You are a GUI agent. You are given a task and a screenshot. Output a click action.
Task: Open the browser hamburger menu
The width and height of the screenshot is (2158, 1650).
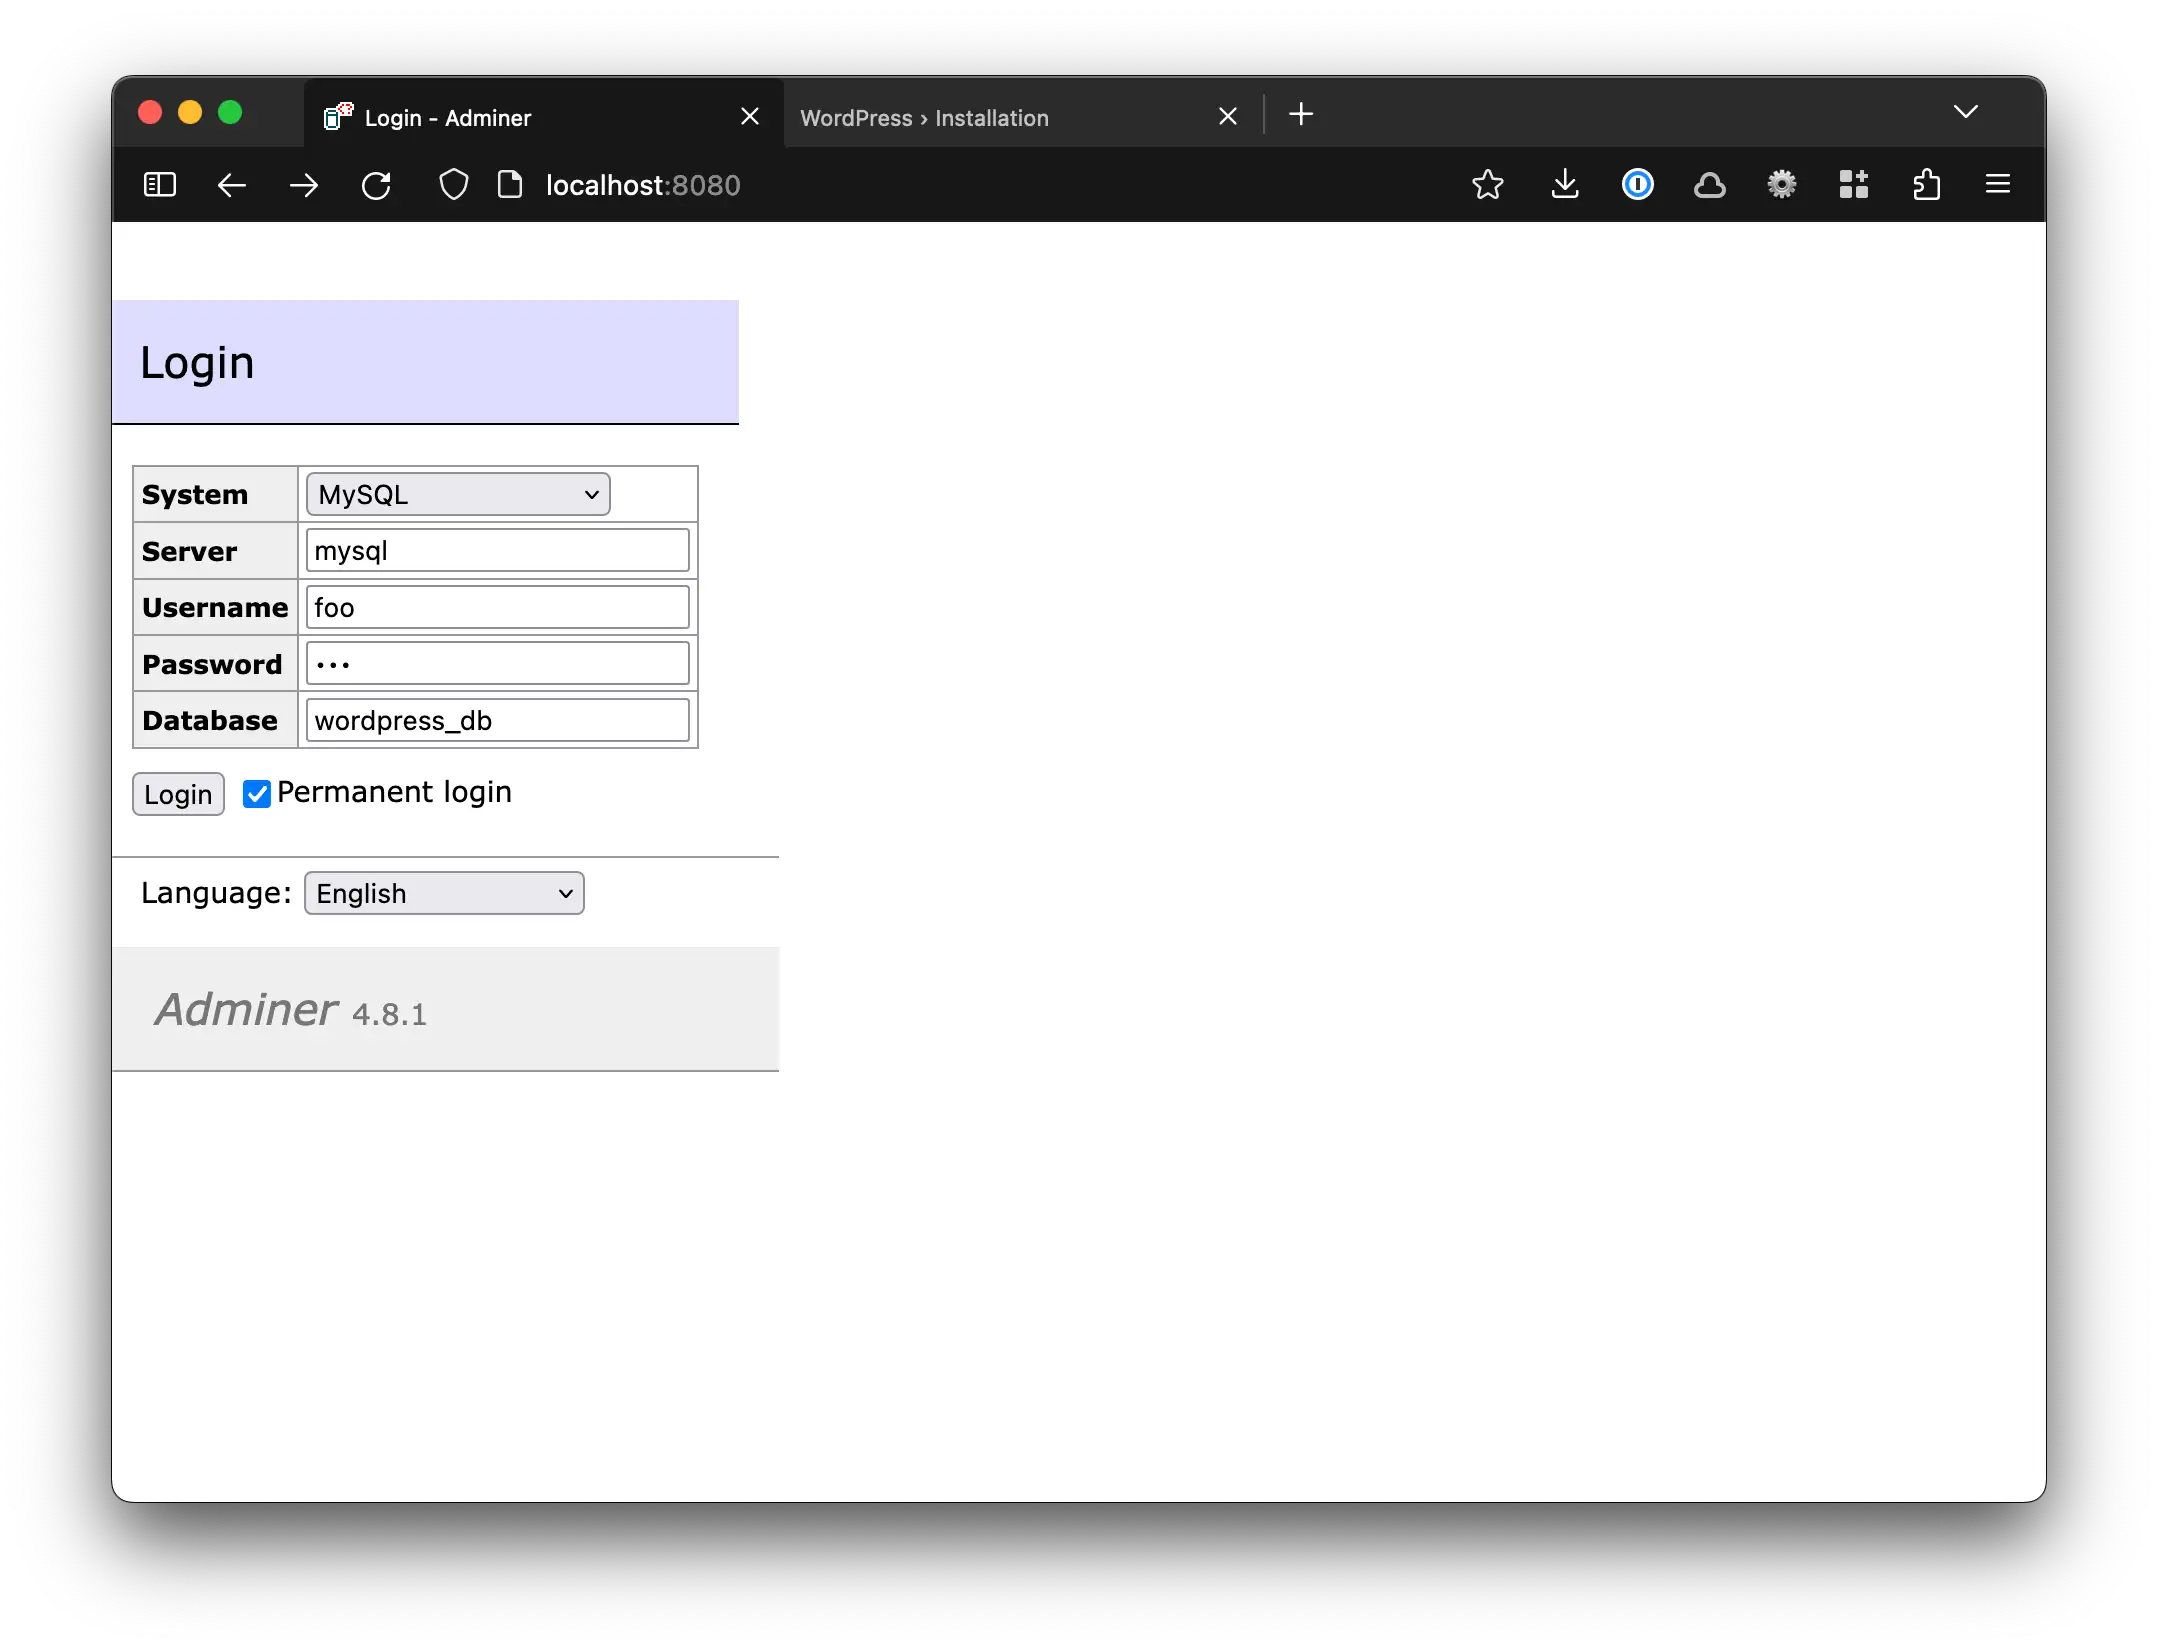tap(1998, 184)
